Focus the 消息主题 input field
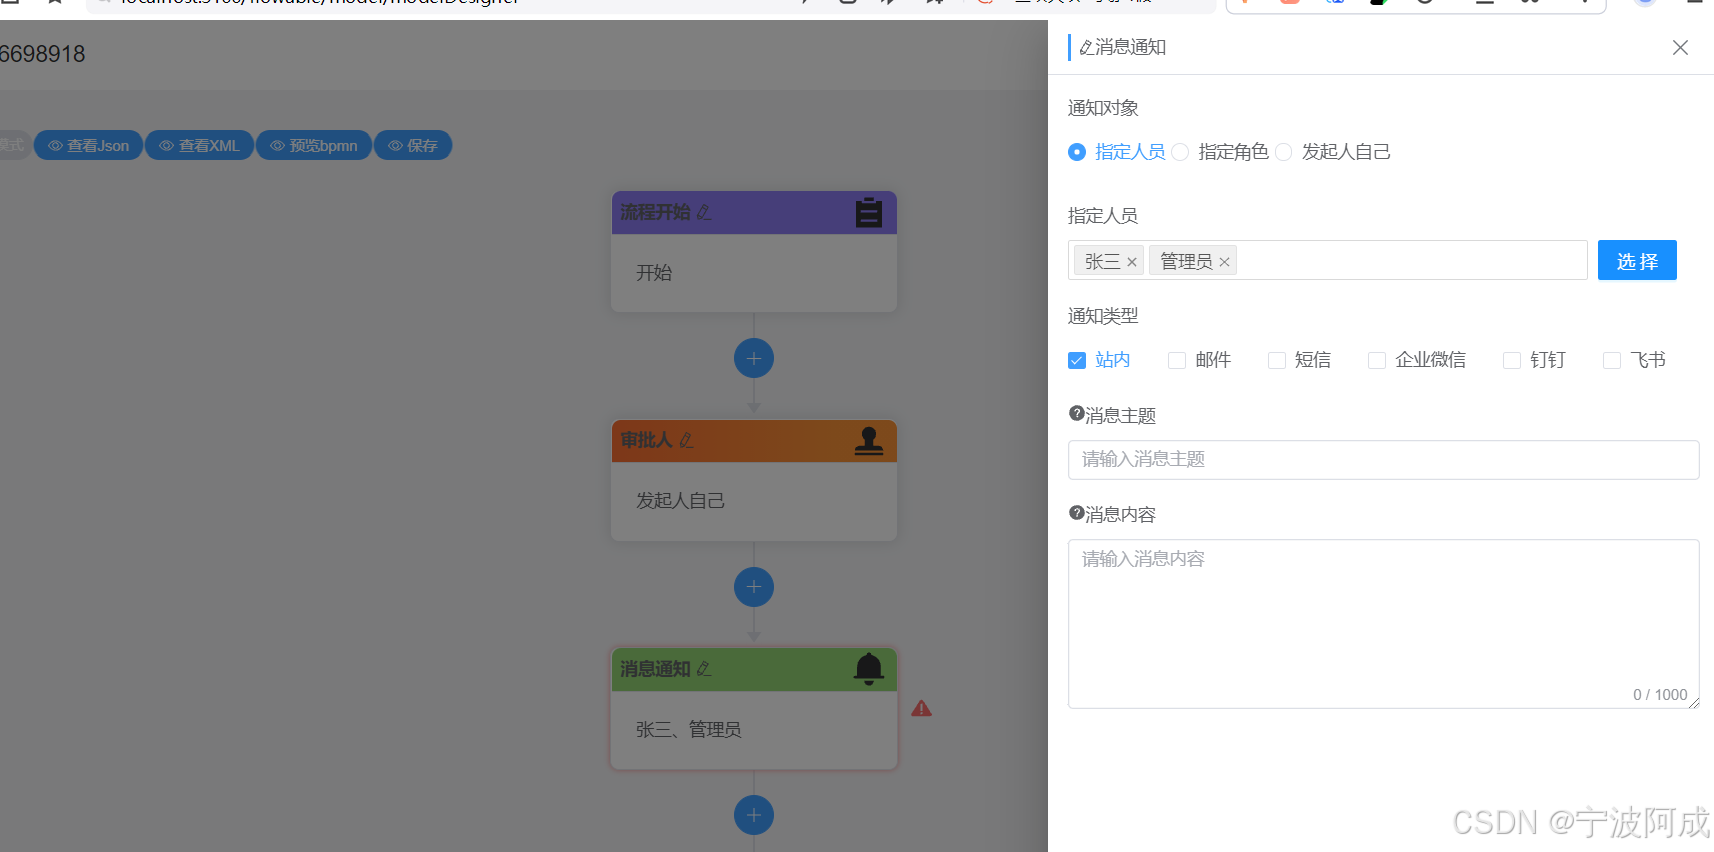 pos(1383,460)
